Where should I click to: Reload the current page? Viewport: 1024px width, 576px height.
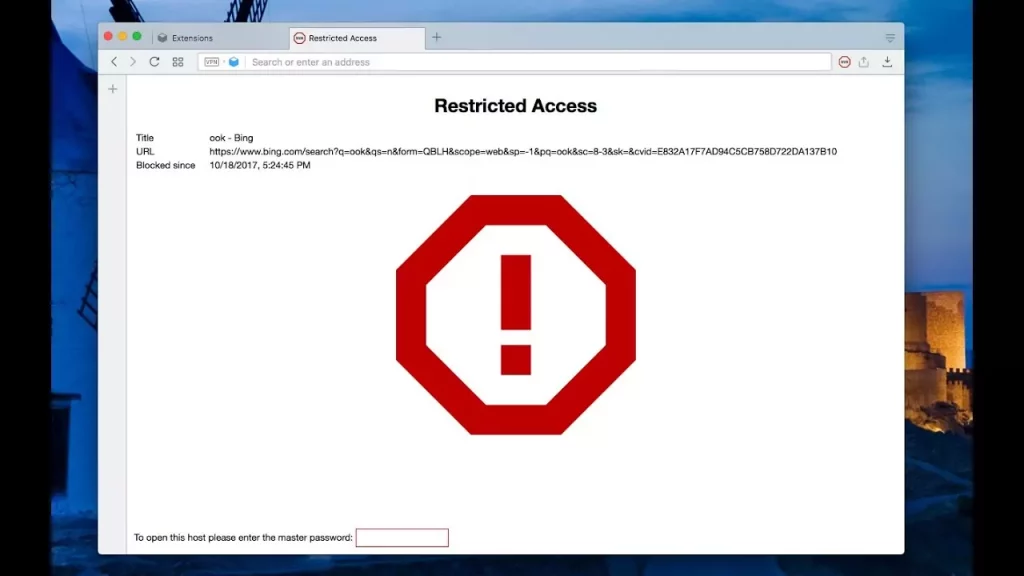153,62
